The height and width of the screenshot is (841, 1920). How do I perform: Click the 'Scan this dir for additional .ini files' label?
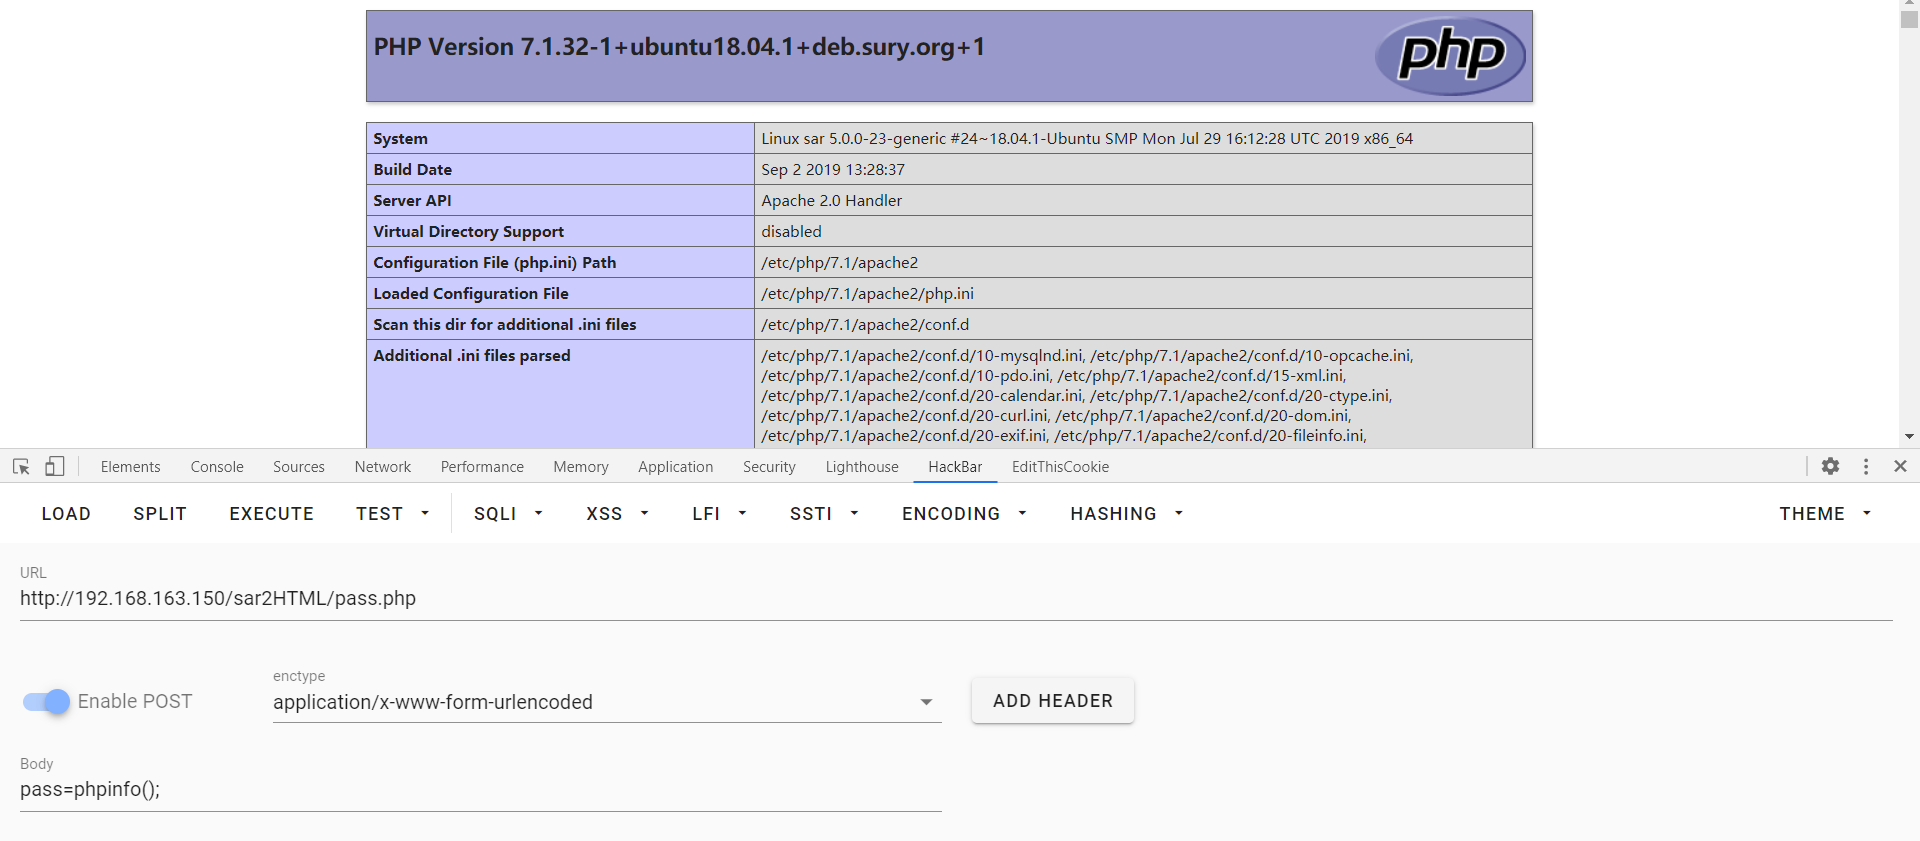click(x=505, y=325)
